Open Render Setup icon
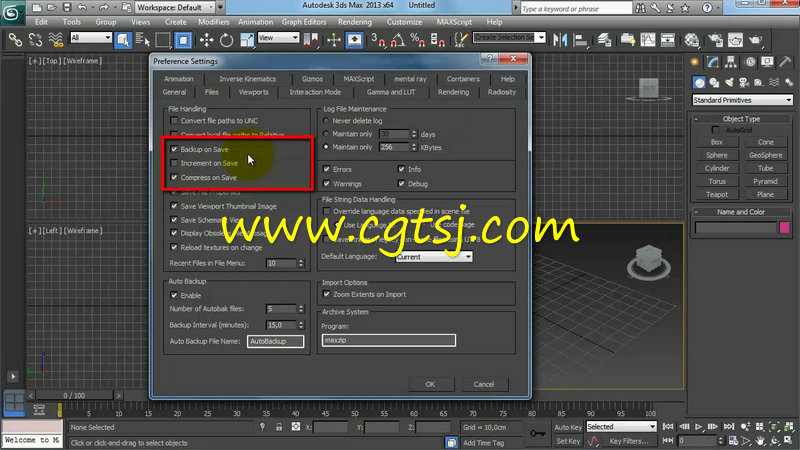The image size is (800, 450). point(715,39)
